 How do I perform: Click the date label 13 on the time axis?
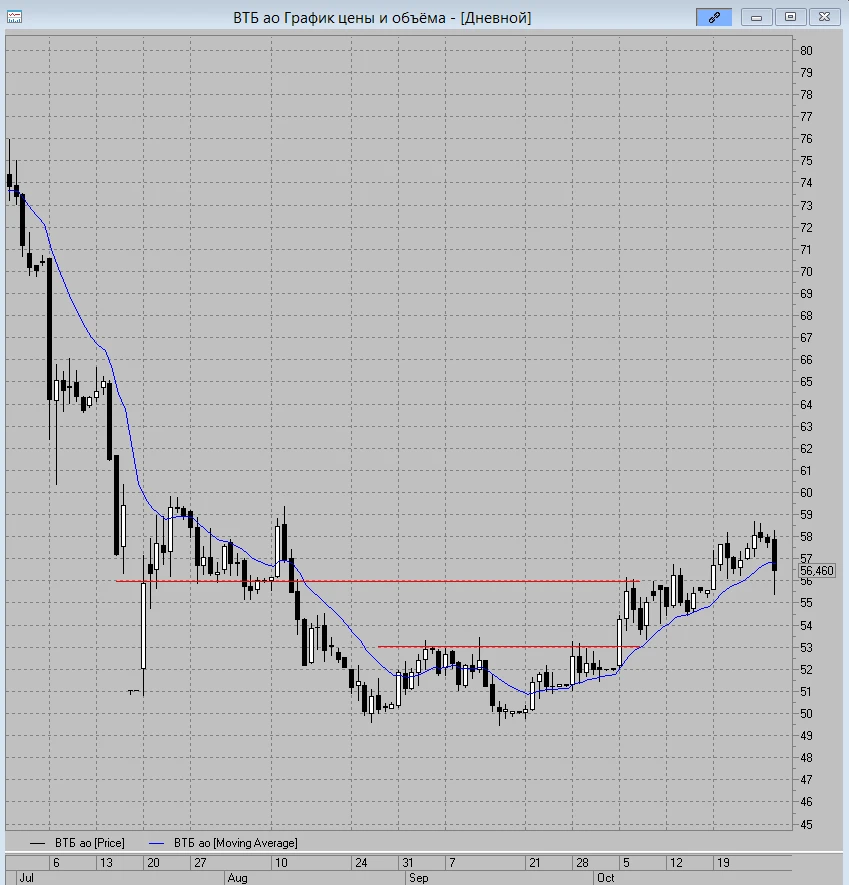(106, 862)
